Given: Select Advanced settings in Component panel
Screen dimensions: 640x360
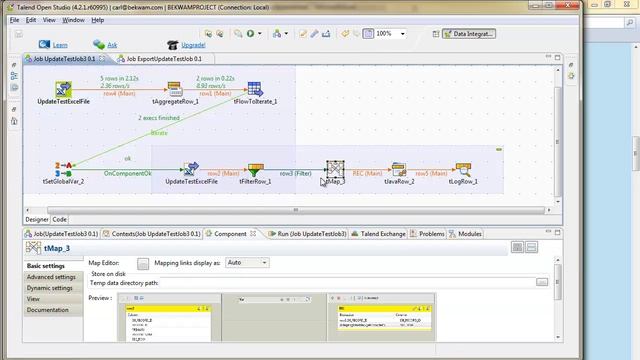Looking at the screenshot, I should (x=51, y=277).
